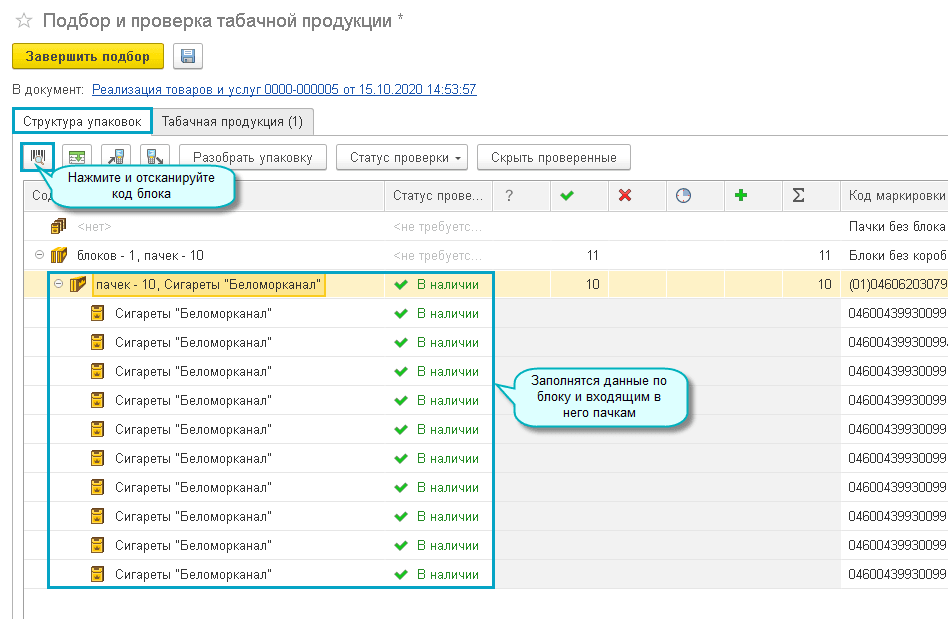Click the green table import icon
948x619 pixels.
77,157
